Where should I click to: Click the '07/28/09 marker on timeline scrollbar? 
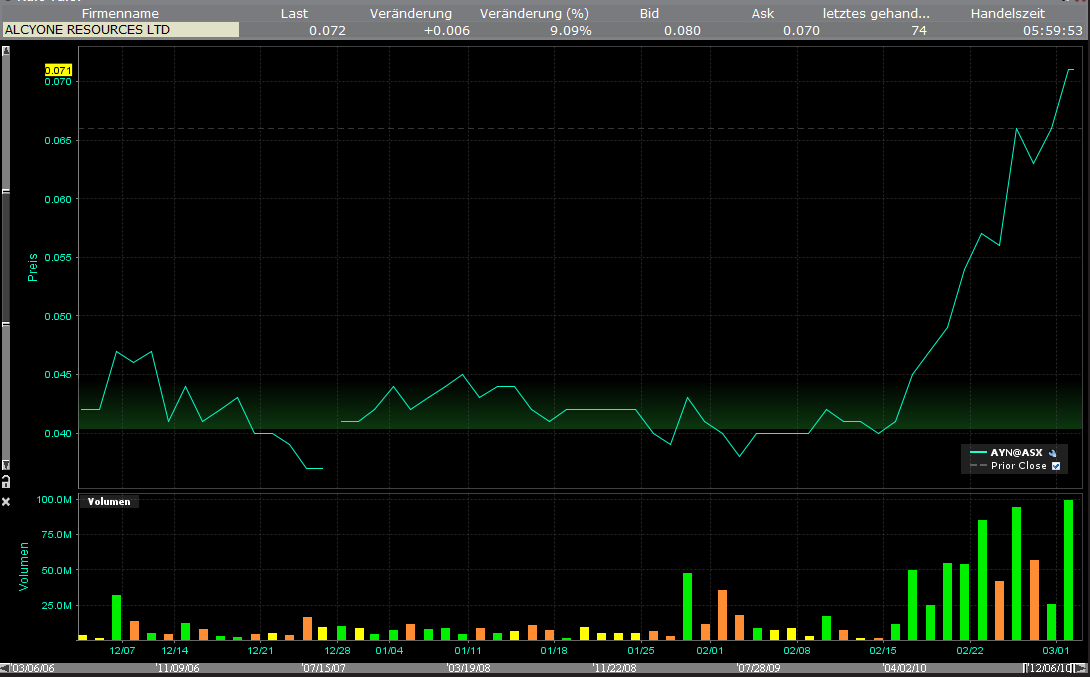[x=757, y=667]
